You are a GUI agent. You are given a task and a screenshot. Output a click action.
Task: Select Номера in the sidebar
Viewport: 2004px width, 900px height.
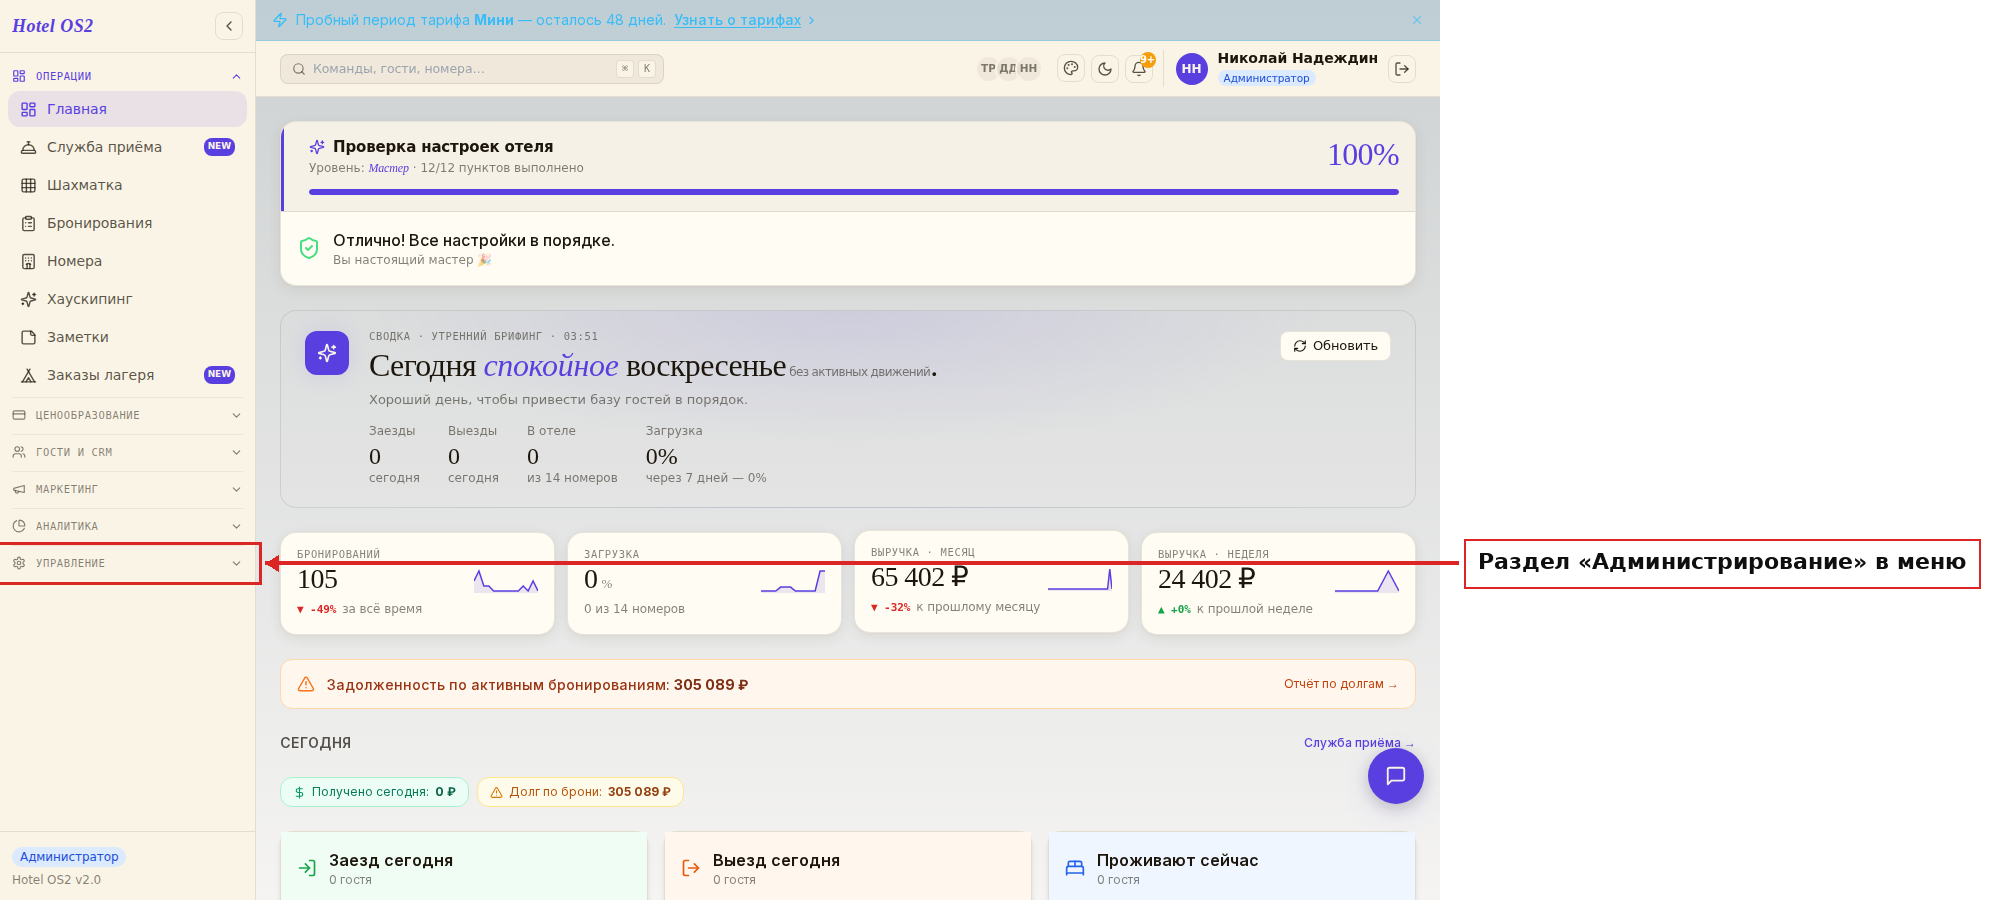click(x=127, y=261)
